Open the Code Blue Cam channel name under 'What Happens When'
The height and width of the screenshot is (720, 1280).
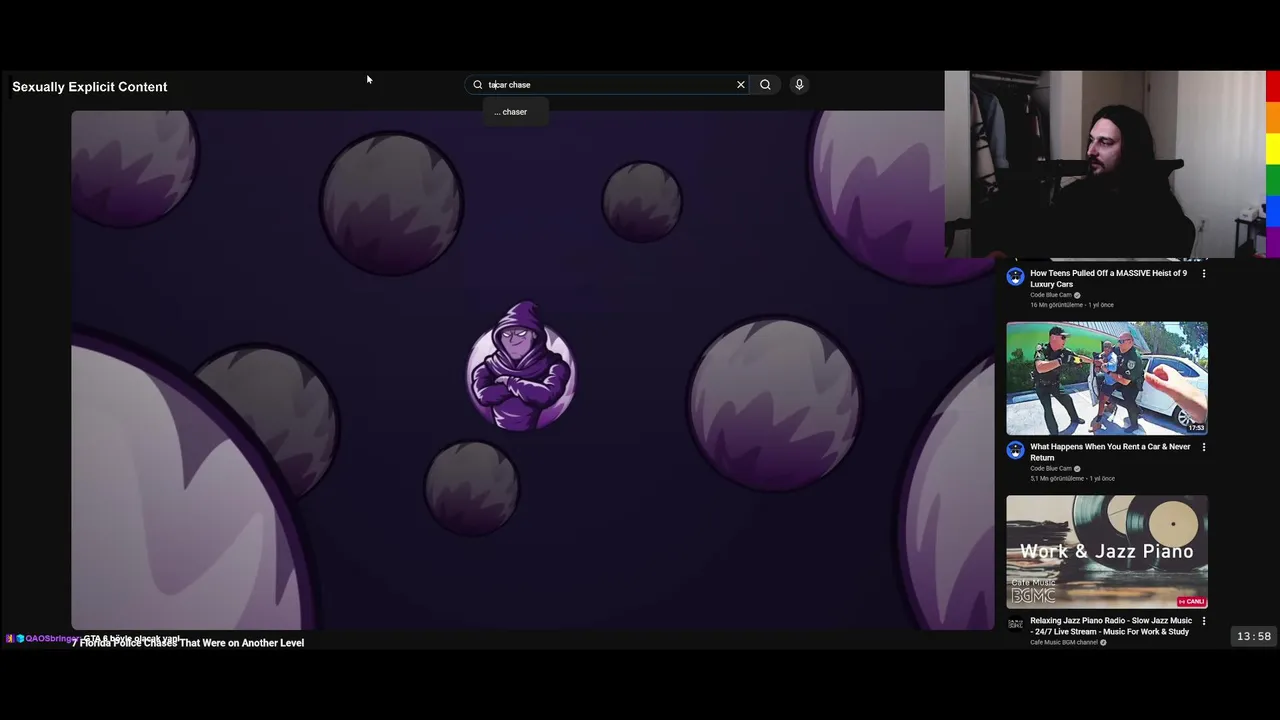[x=1051, y=469]
